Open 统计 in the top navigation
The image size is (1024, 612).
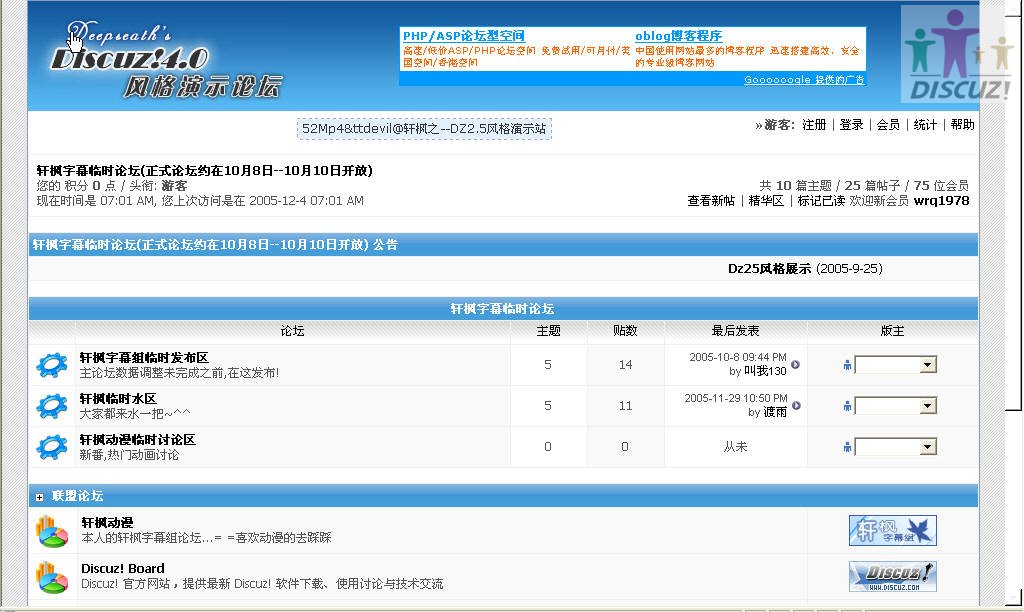point(925,125)
